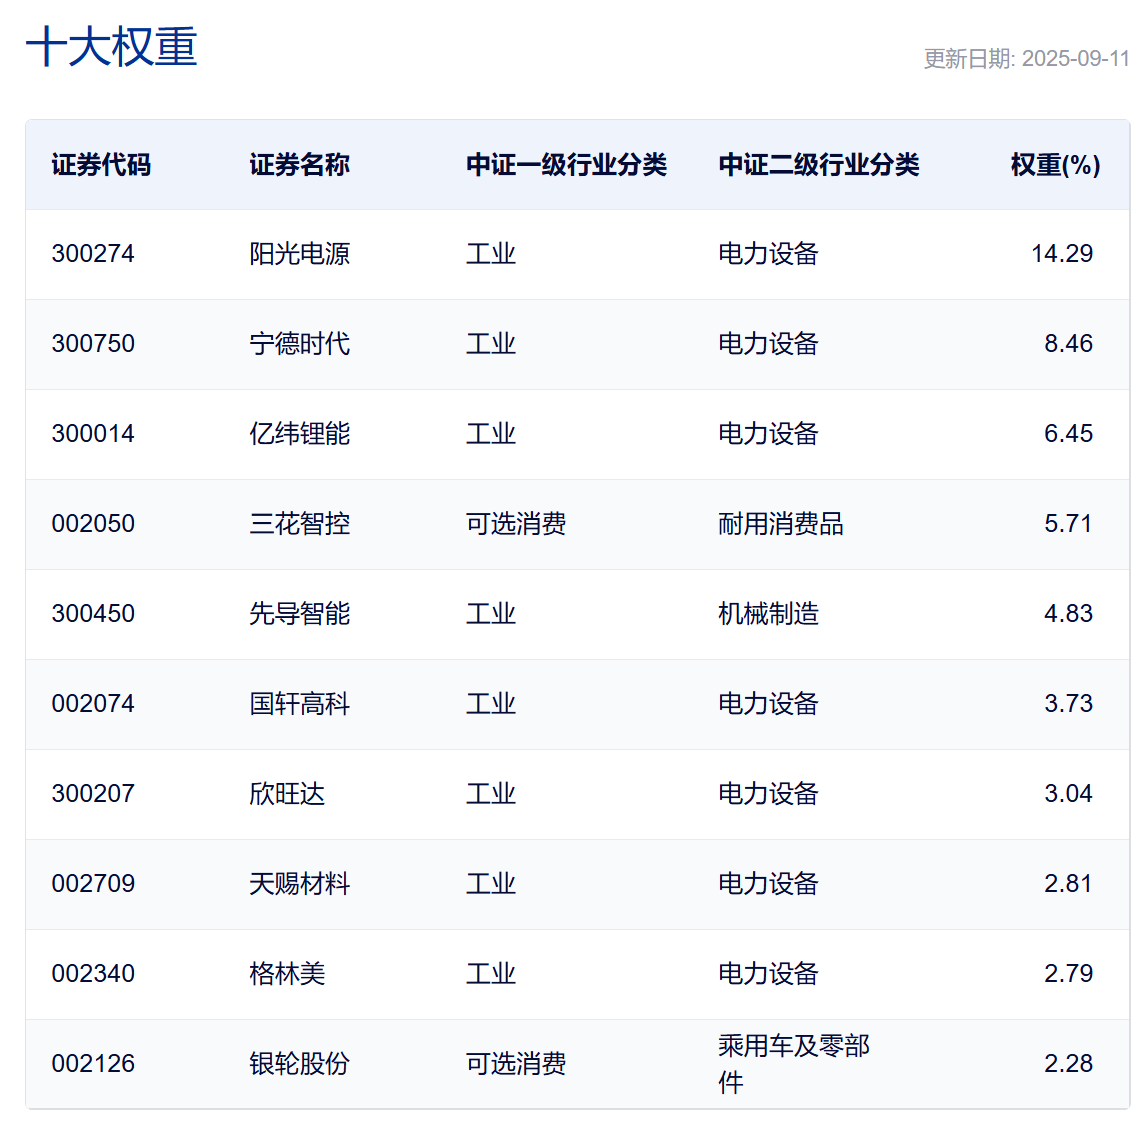Click weight value 3.73
This screenshot has width=1146, height=1122.
[x=1069, y=704]
